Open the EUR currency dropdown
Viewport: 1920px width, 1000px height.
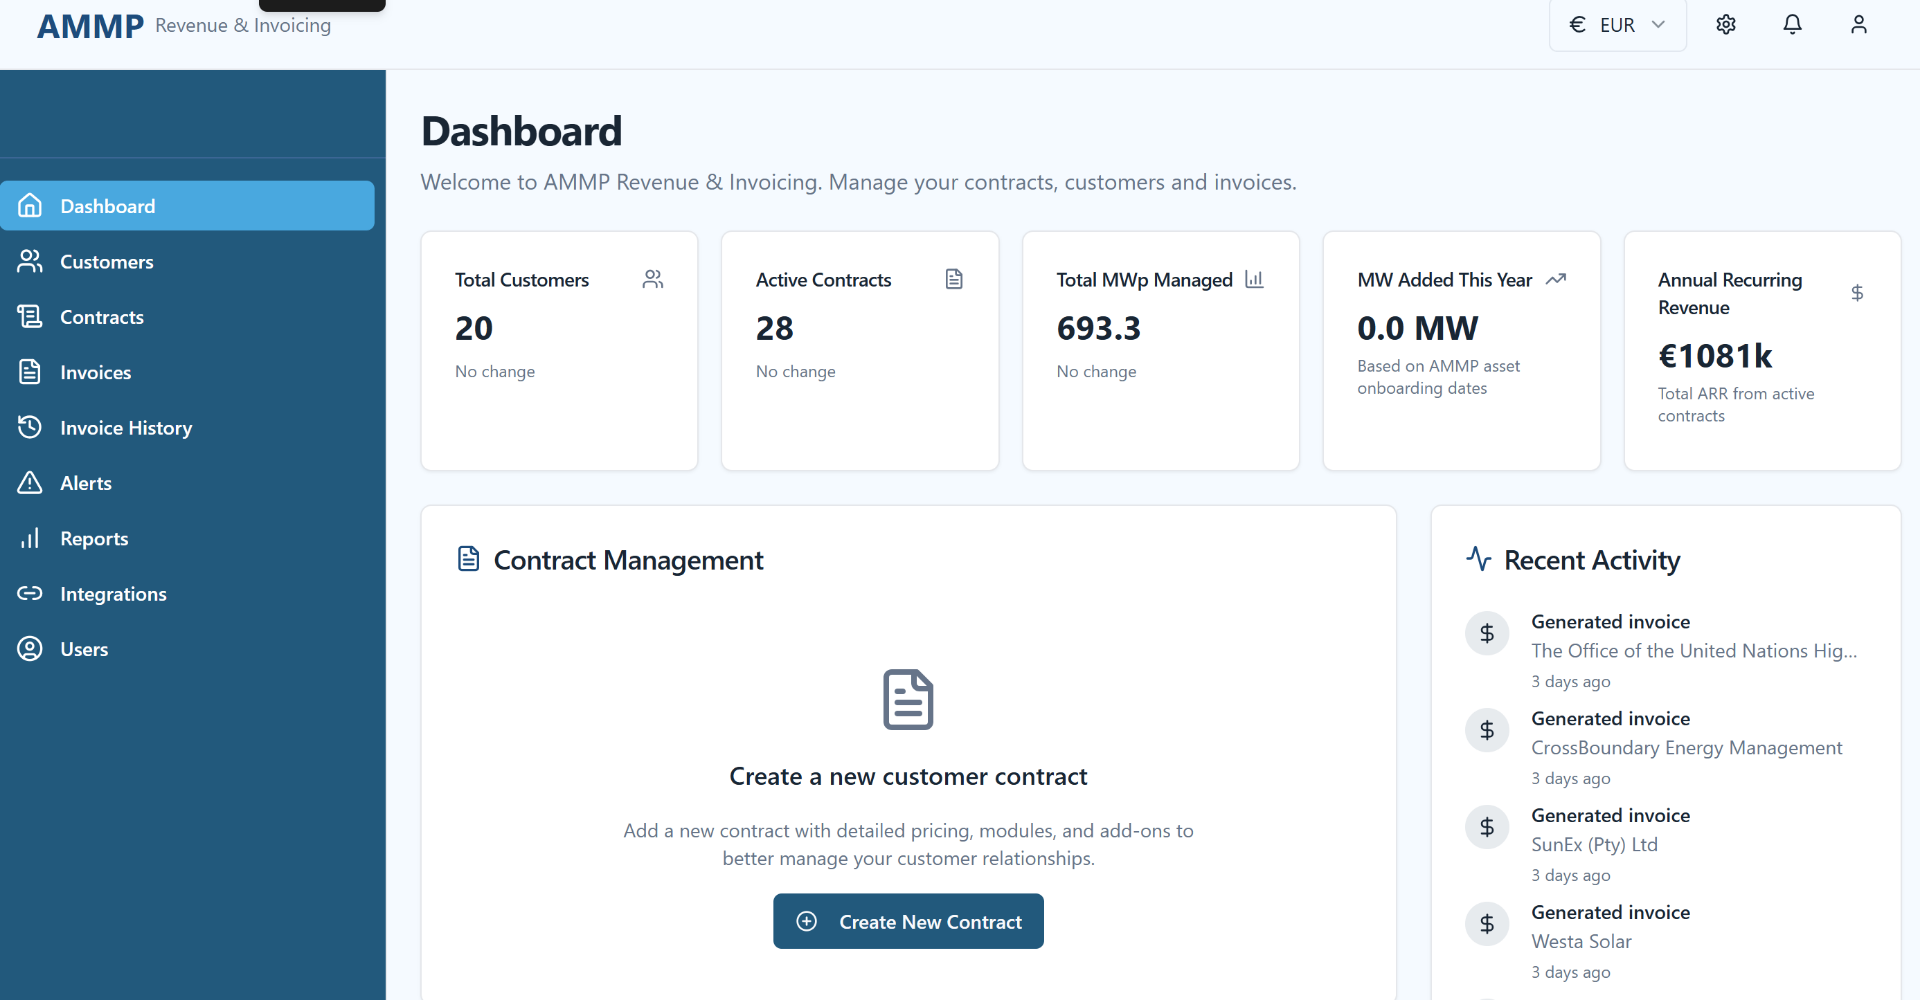[x=1616, y=24]
